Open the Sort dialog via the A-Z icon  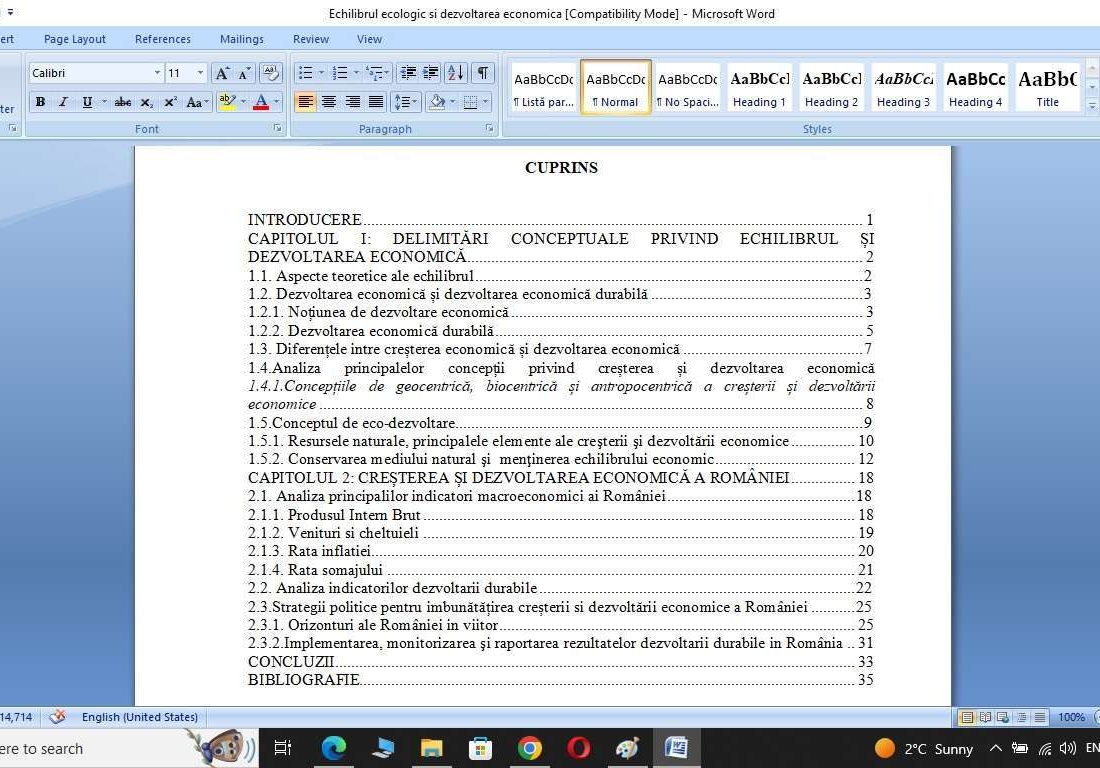click(455, 73)
